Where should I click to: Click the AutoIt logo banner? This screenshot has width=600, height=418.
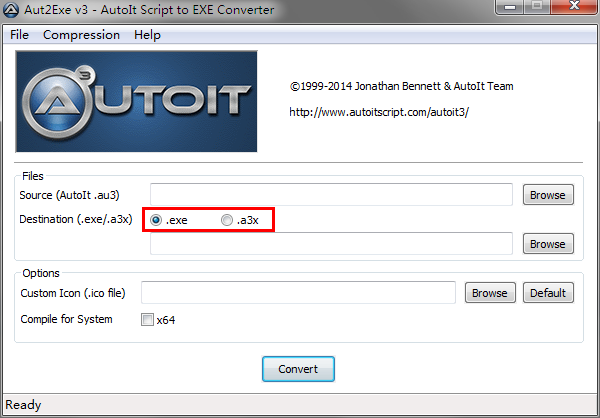coord(137,101)
